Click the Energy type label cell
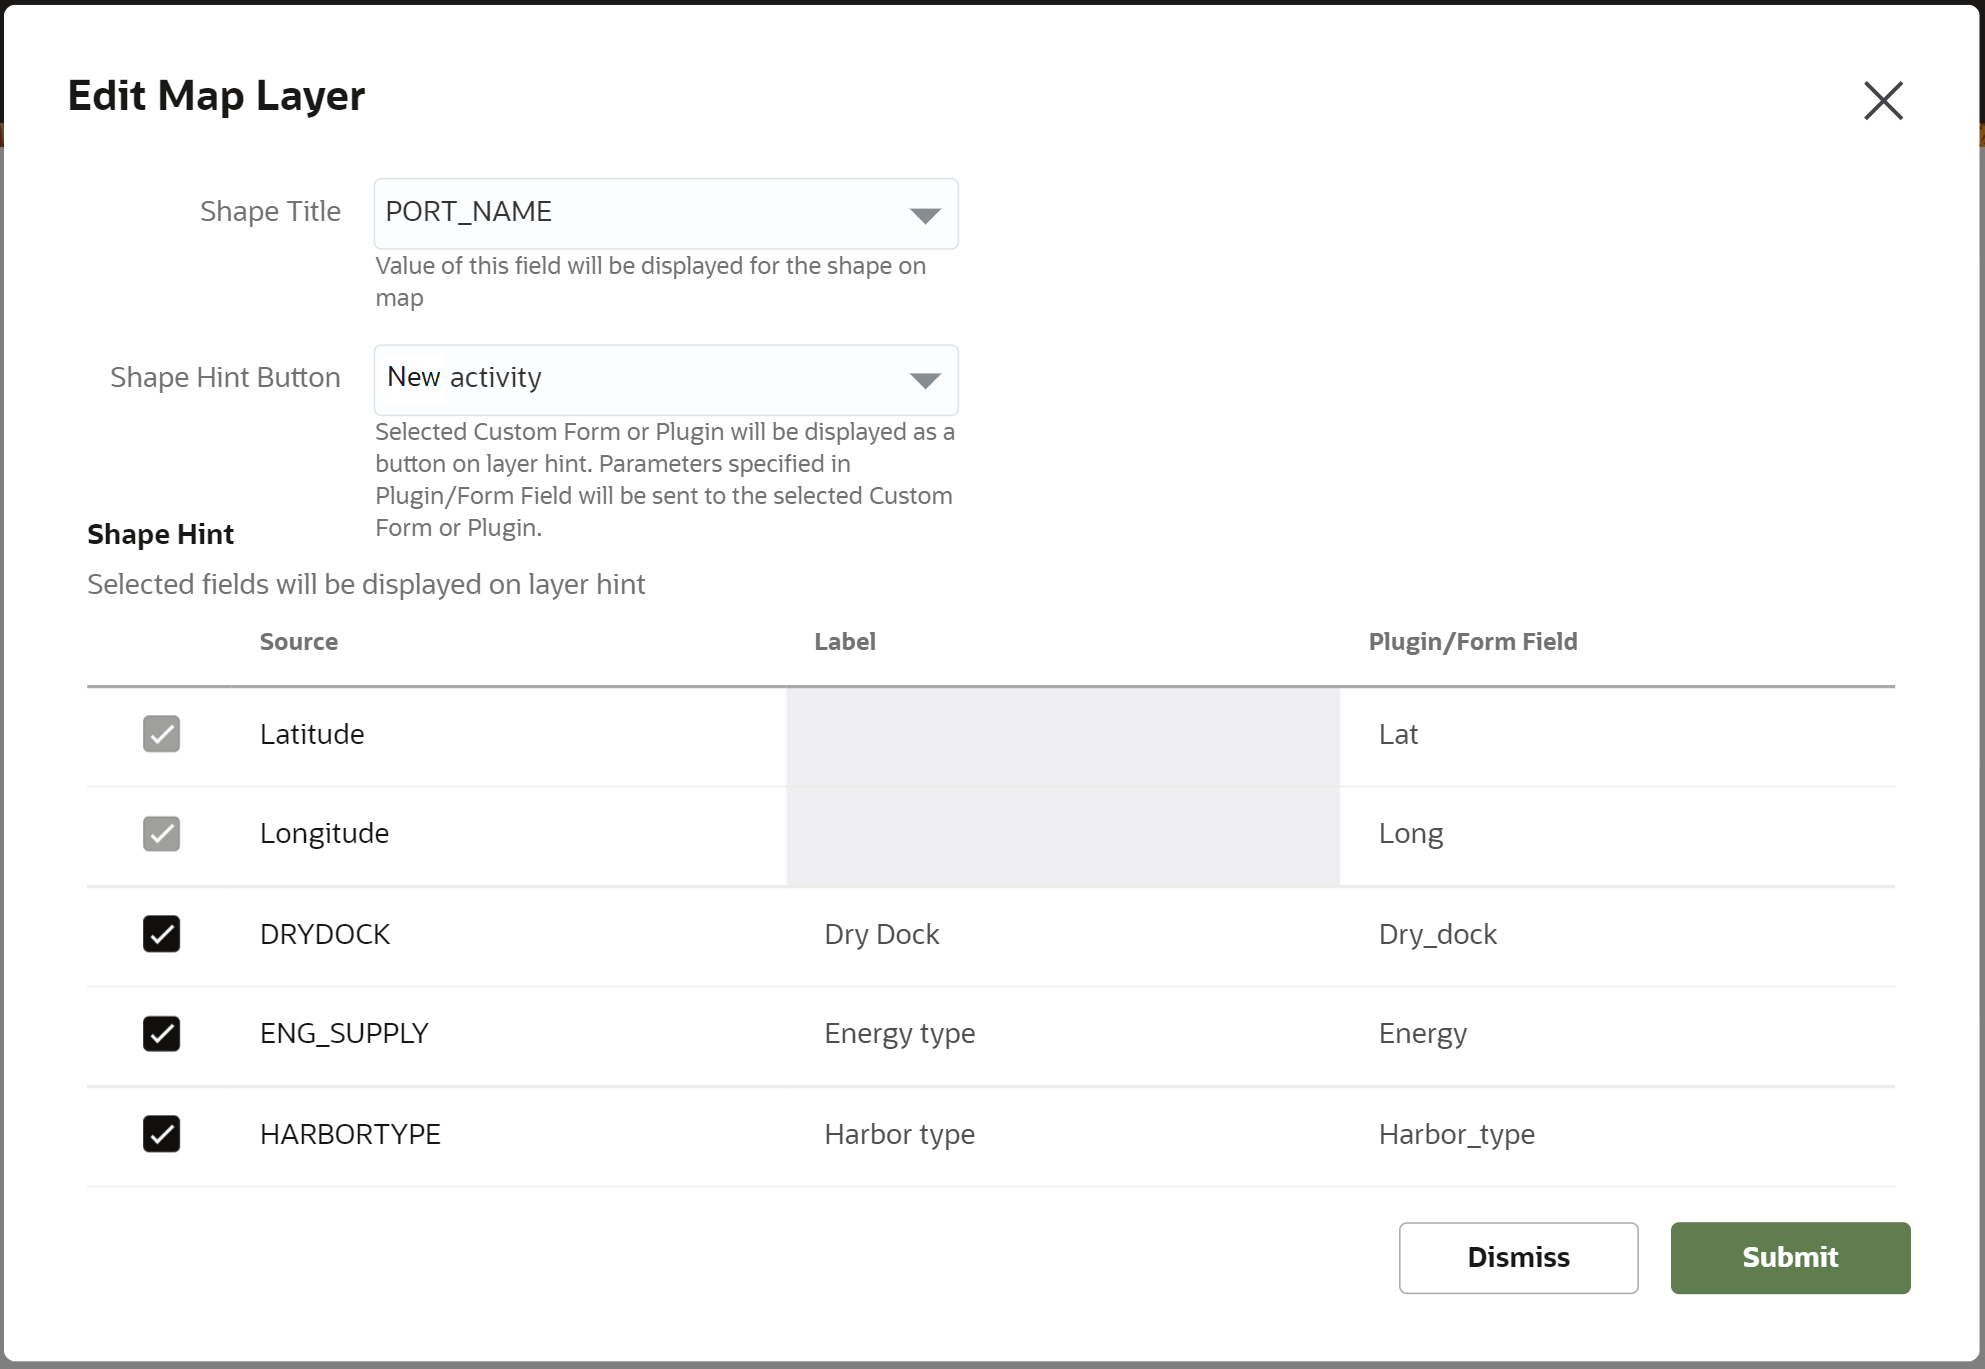This screenshot has height=1369, width=1985. tap(899, 1034)
